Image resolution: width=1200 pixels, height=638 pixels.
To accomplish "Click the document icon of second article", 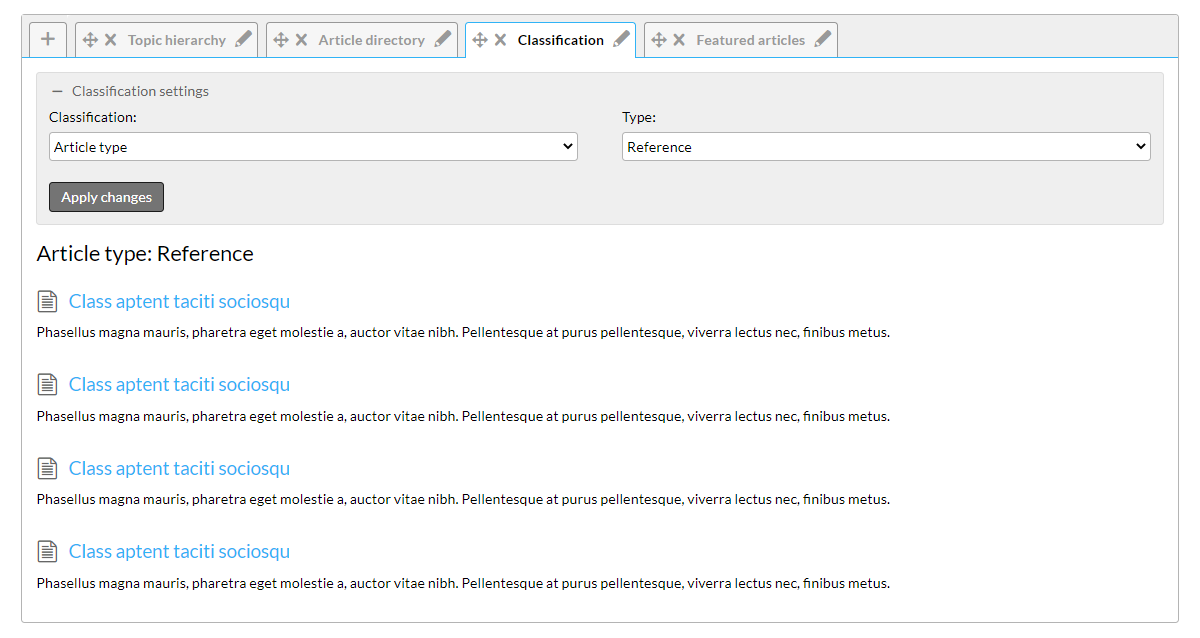I will [x=47, y=385].
